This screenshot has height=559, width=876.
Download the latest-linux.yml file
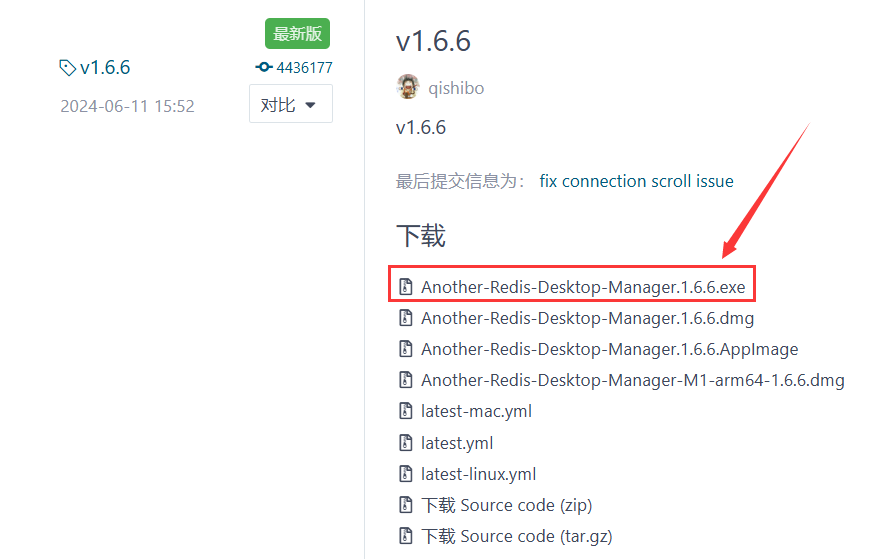[x=479, y=475]
